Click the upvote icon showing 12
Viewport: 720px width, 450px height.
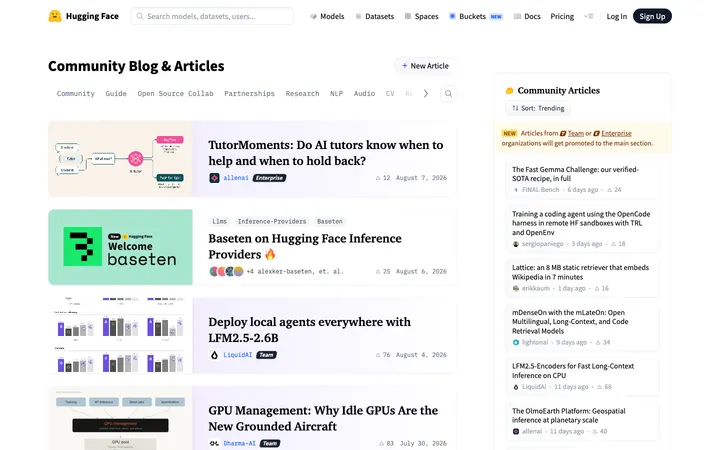click(x=378, y=178)
